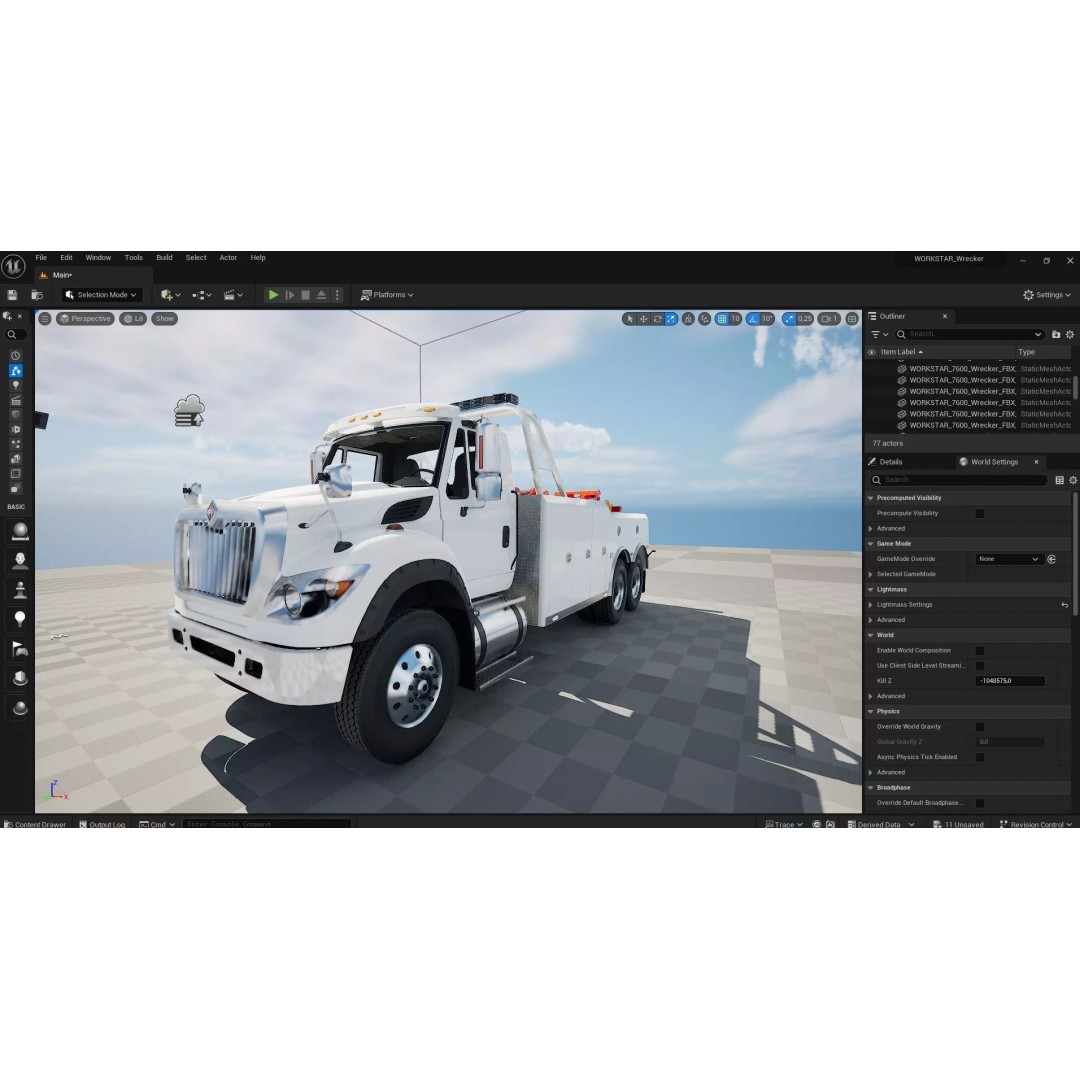Activate the Select objects arrow tool
The height and width of the screenshot is (1080, 1080).
point(629,319)
